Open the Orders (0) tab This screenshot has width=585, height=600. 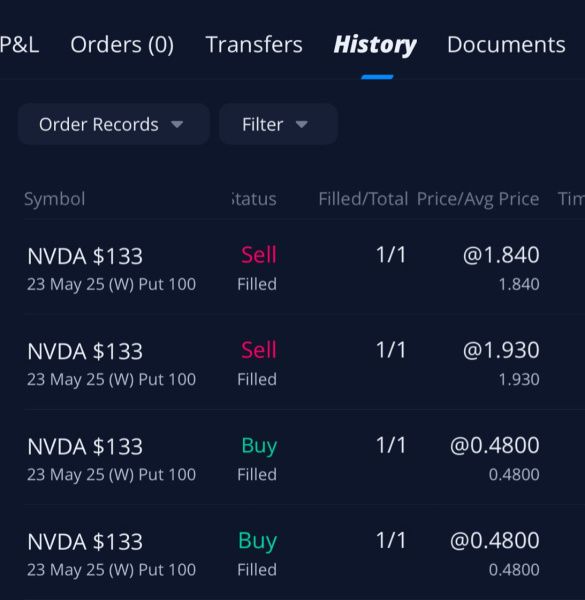click(x=122, y=44)
